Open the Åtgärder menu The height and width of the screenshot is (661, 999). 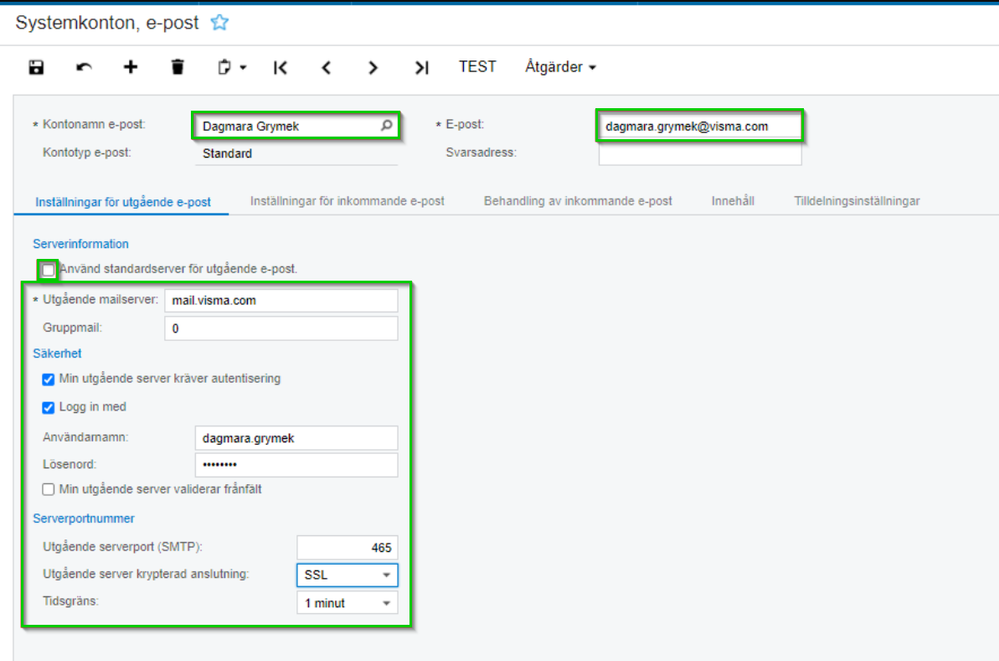(560, 67)
